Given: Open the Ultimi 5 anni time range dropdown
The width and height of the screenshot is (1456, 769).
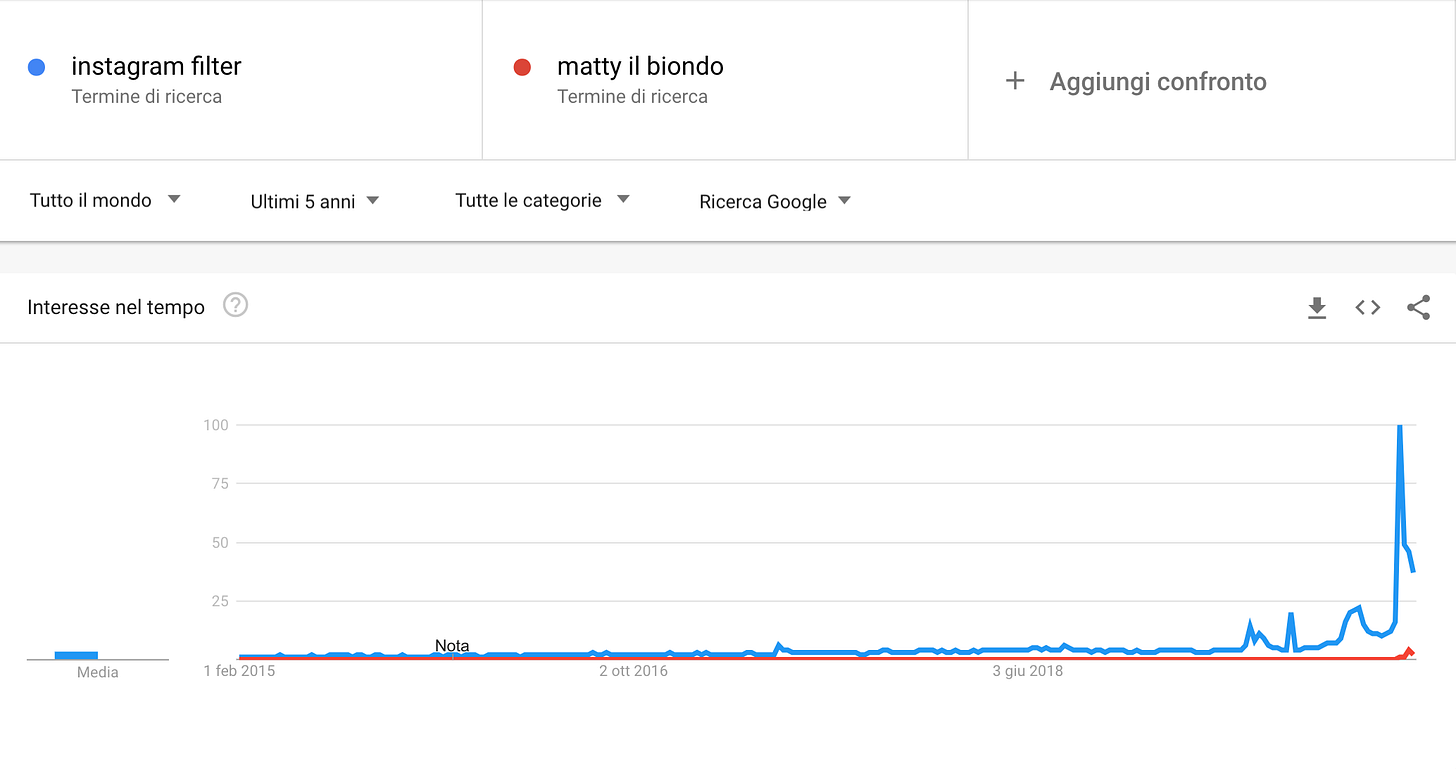Looking at the screenshot, I should pyautogui.click(x=315, y=201).
